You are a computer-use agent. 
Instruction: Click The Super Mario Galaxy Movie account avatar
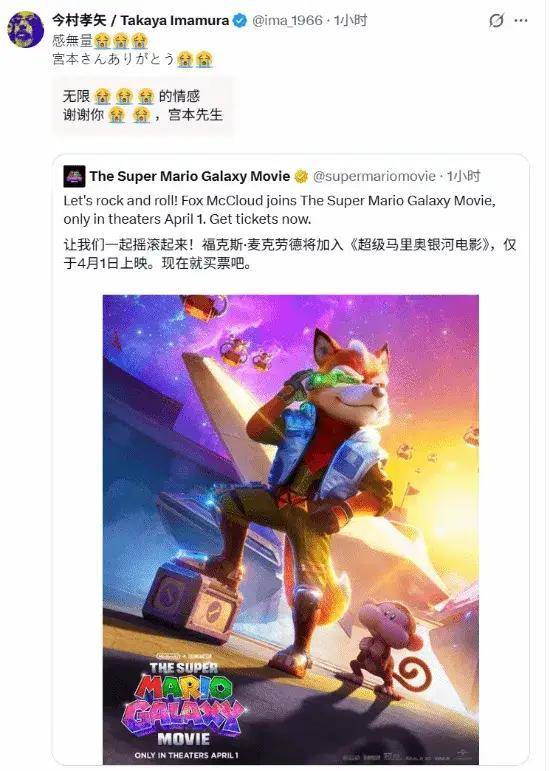pyautogui.click(x=74, y=177)
